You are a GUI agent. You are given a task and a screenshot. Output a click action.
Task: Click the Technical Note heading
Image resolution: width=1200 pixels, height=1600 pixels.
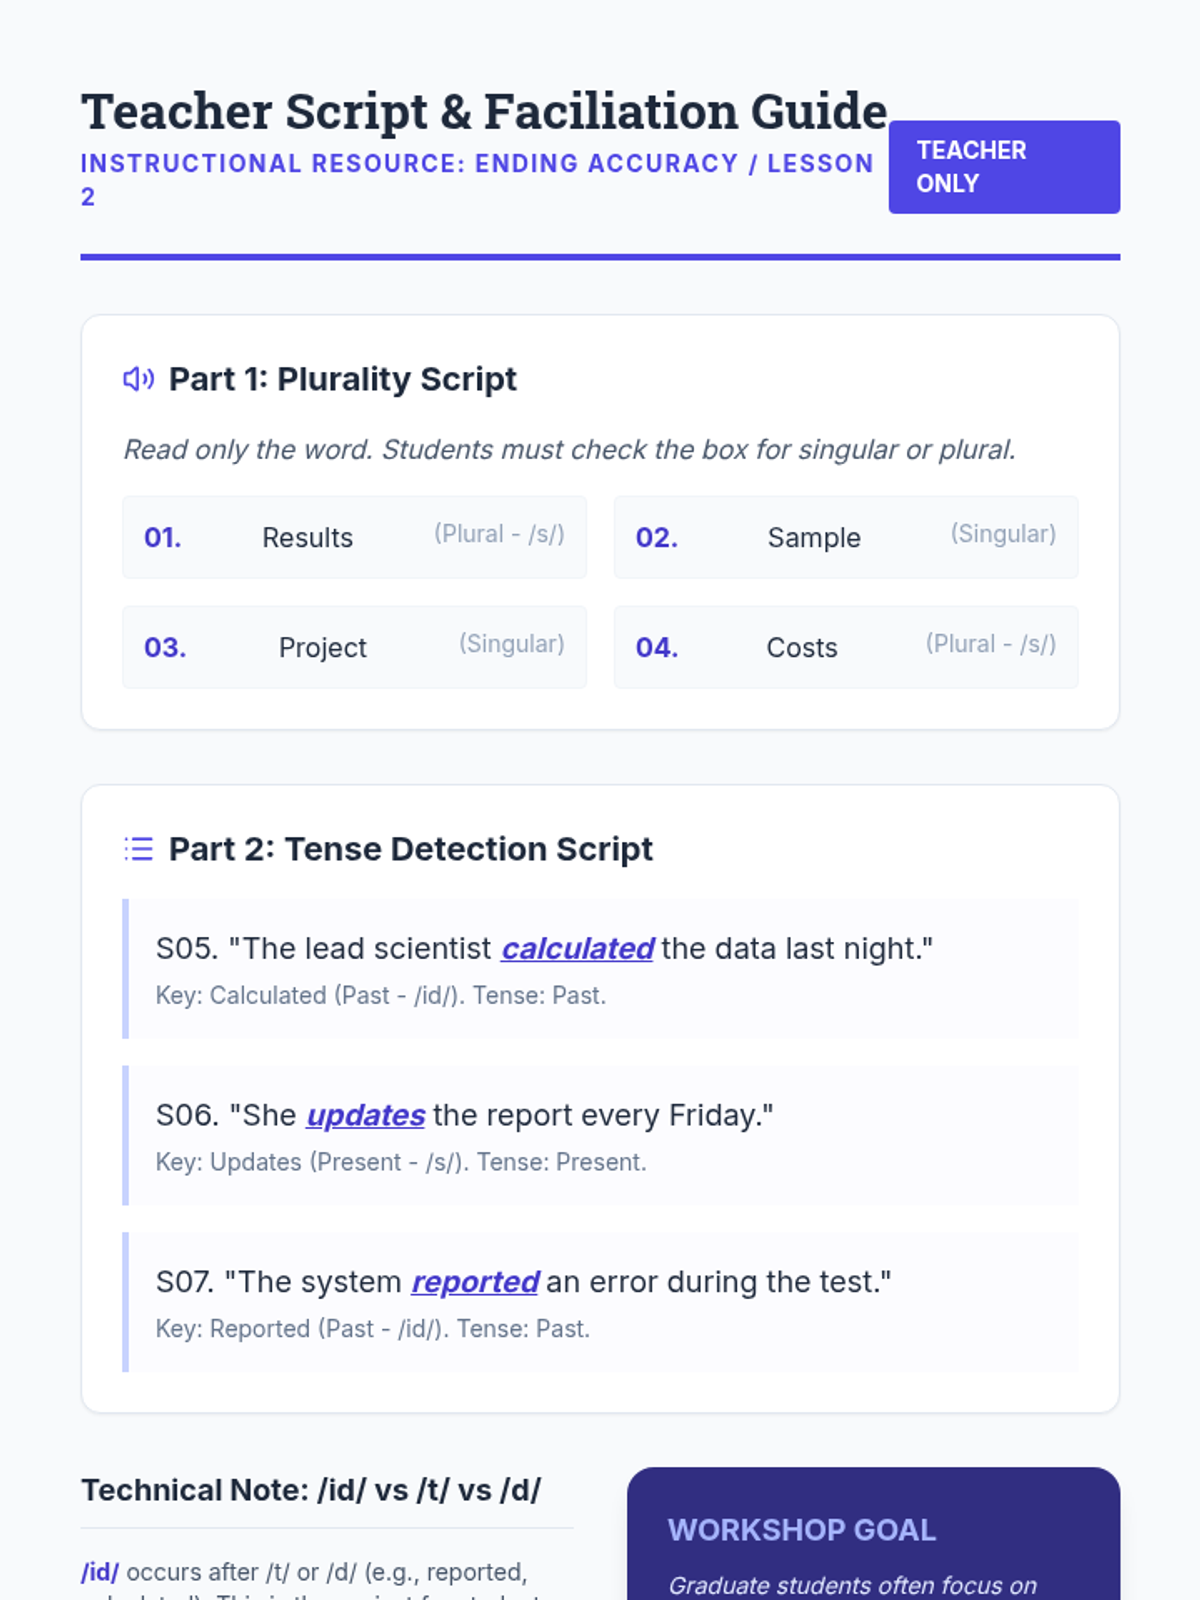point(311,1490)
